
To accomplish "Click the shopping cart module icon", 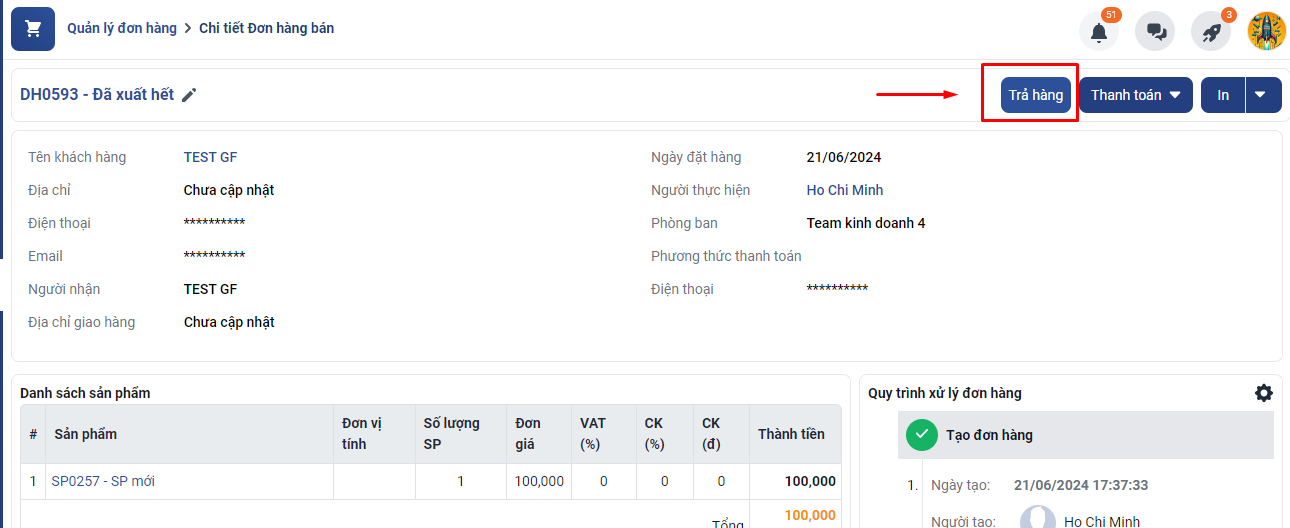I will click(x=33, y=29).
